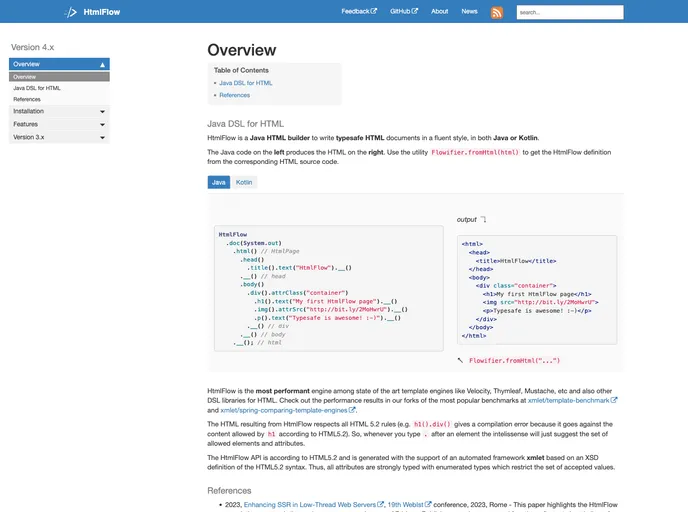The image size is (688, 512).
Task: Switch to the Kotlin code tab
Action: point(244,182)
